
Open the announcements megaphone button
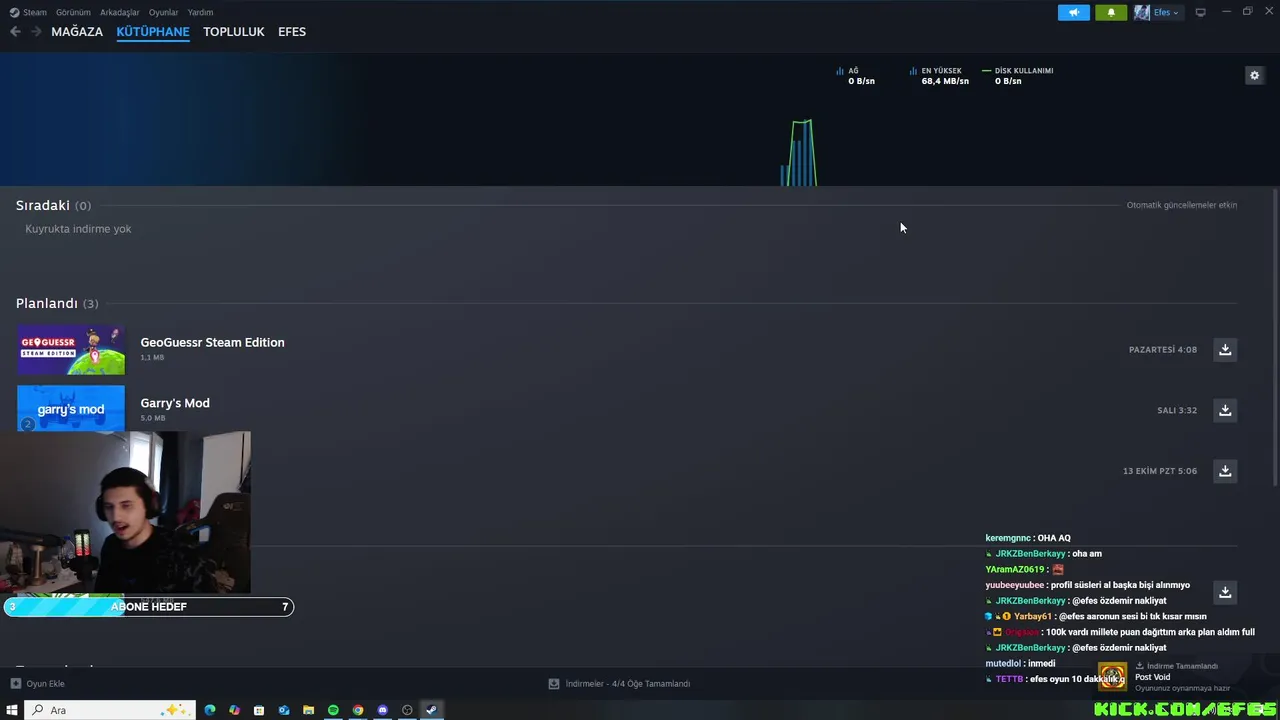click(x=1074, y=12)
